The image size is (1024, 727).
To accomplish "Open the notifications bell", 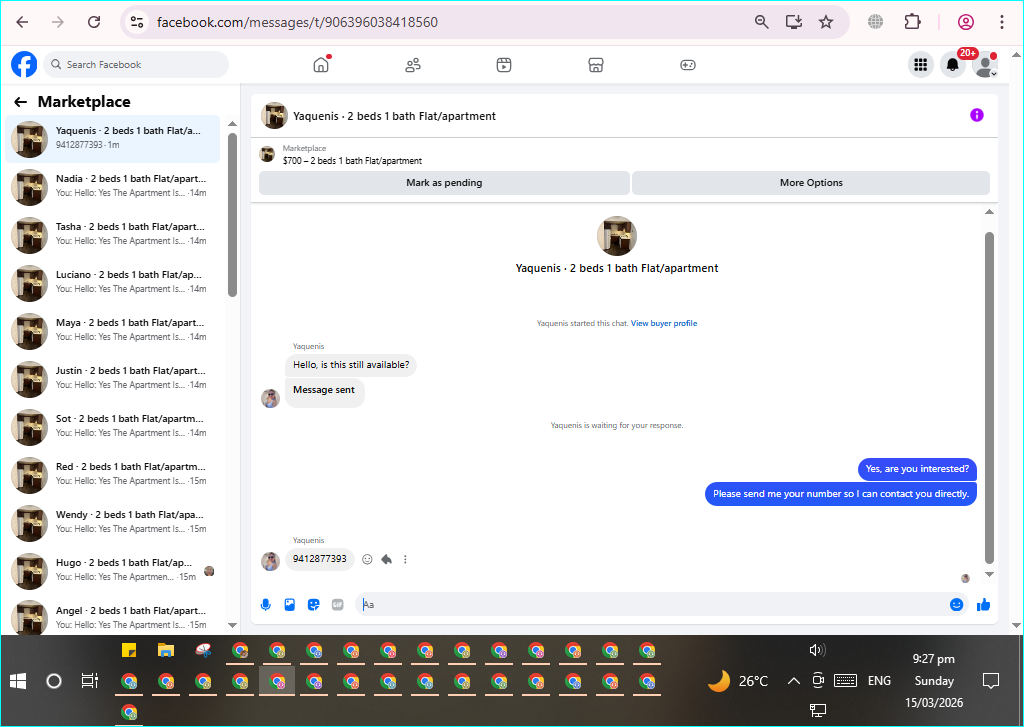I will tap(953, 65).
